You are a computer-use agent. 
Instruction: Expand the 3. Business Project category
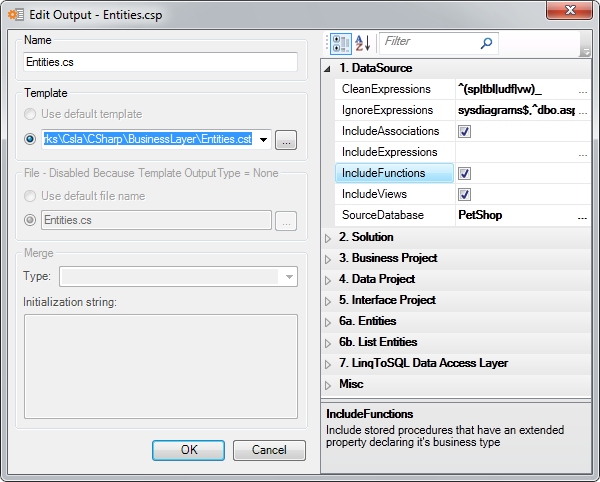coord(328,259)
